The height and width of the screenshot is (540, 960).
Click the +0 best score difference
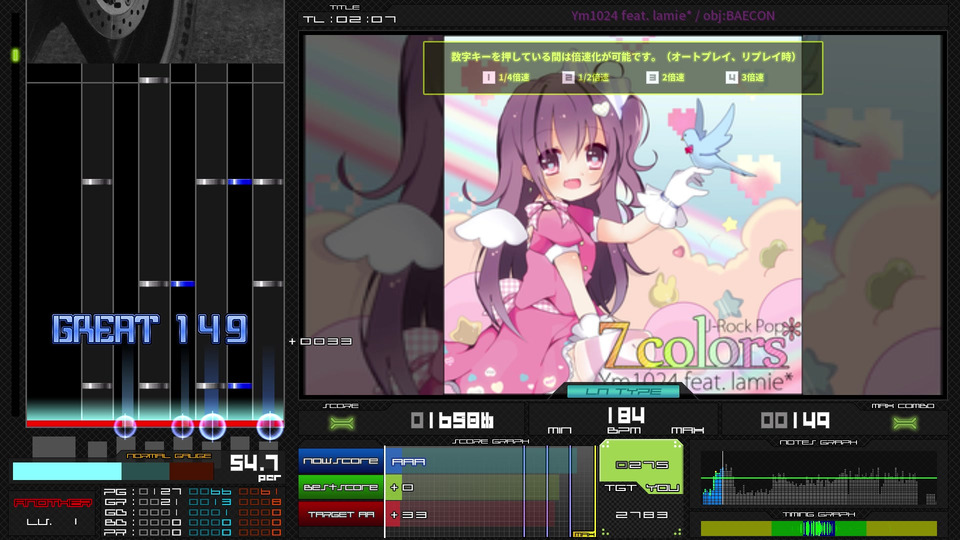click(x=402, y=488)
